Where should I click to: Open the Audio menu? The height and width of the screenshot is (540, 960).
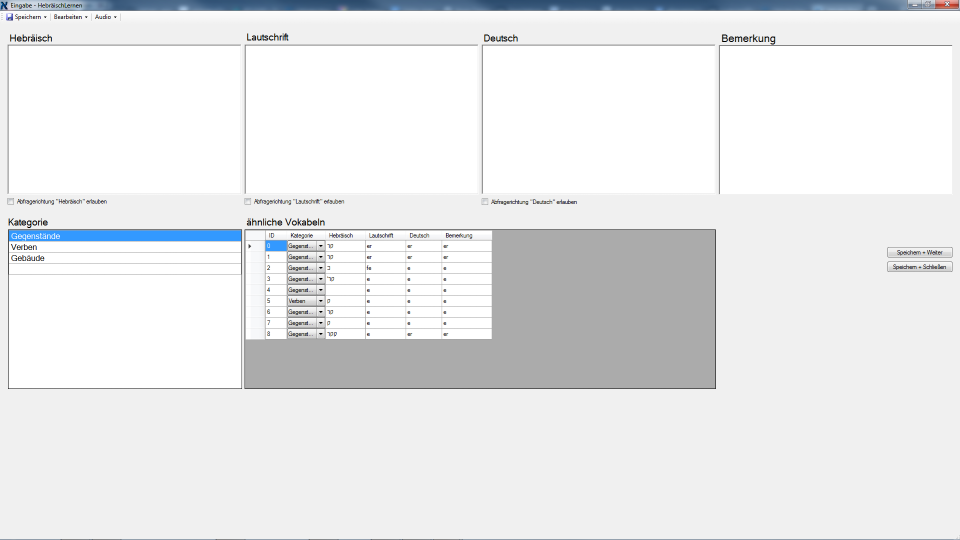(x=106, y=17)
